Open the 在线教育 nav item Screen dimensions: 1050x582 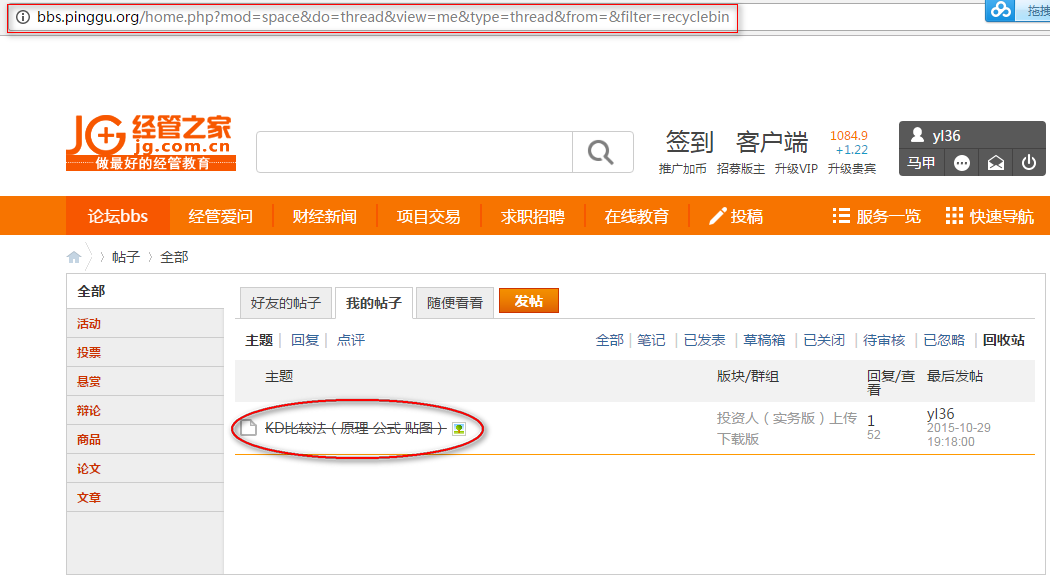[x=637, y=216]
